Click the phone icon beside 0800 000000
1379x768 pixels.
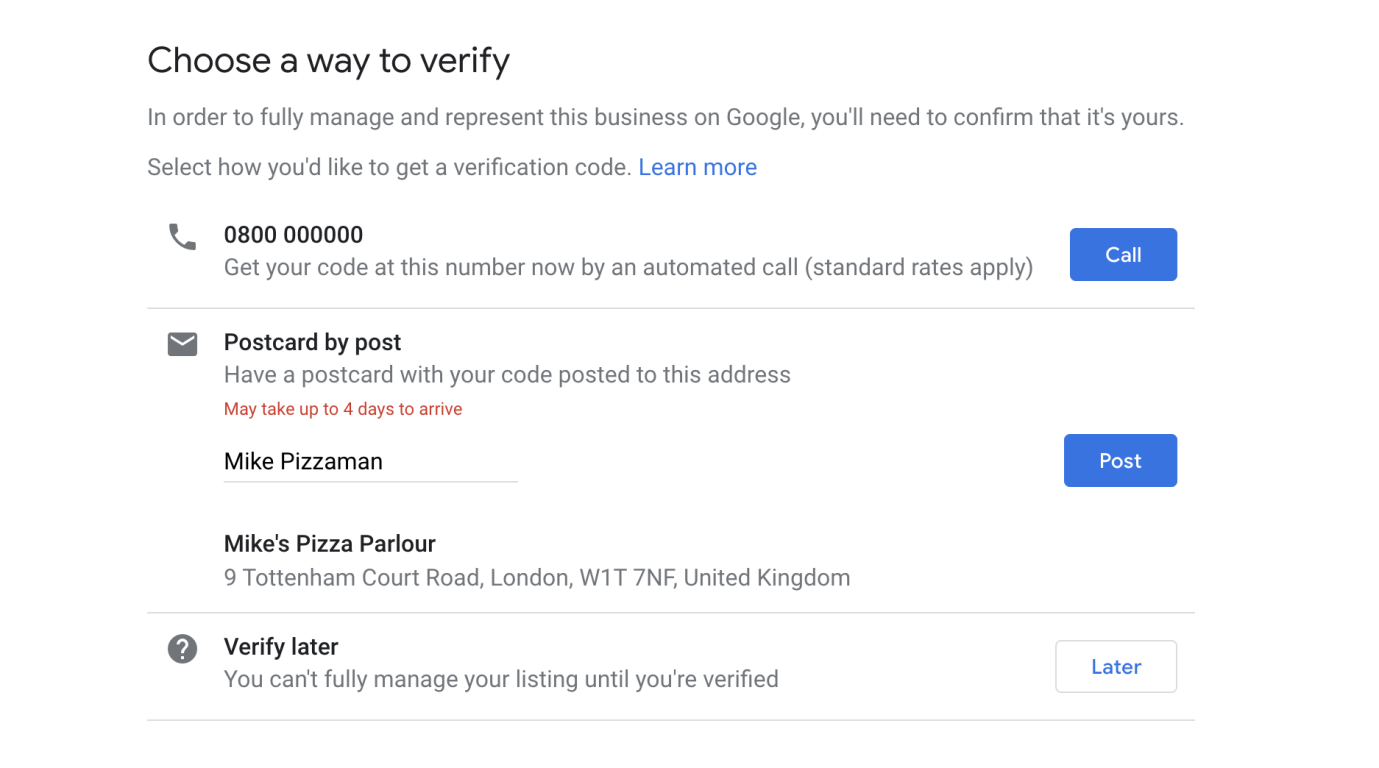pyautogui.click(x=182, y=237)
